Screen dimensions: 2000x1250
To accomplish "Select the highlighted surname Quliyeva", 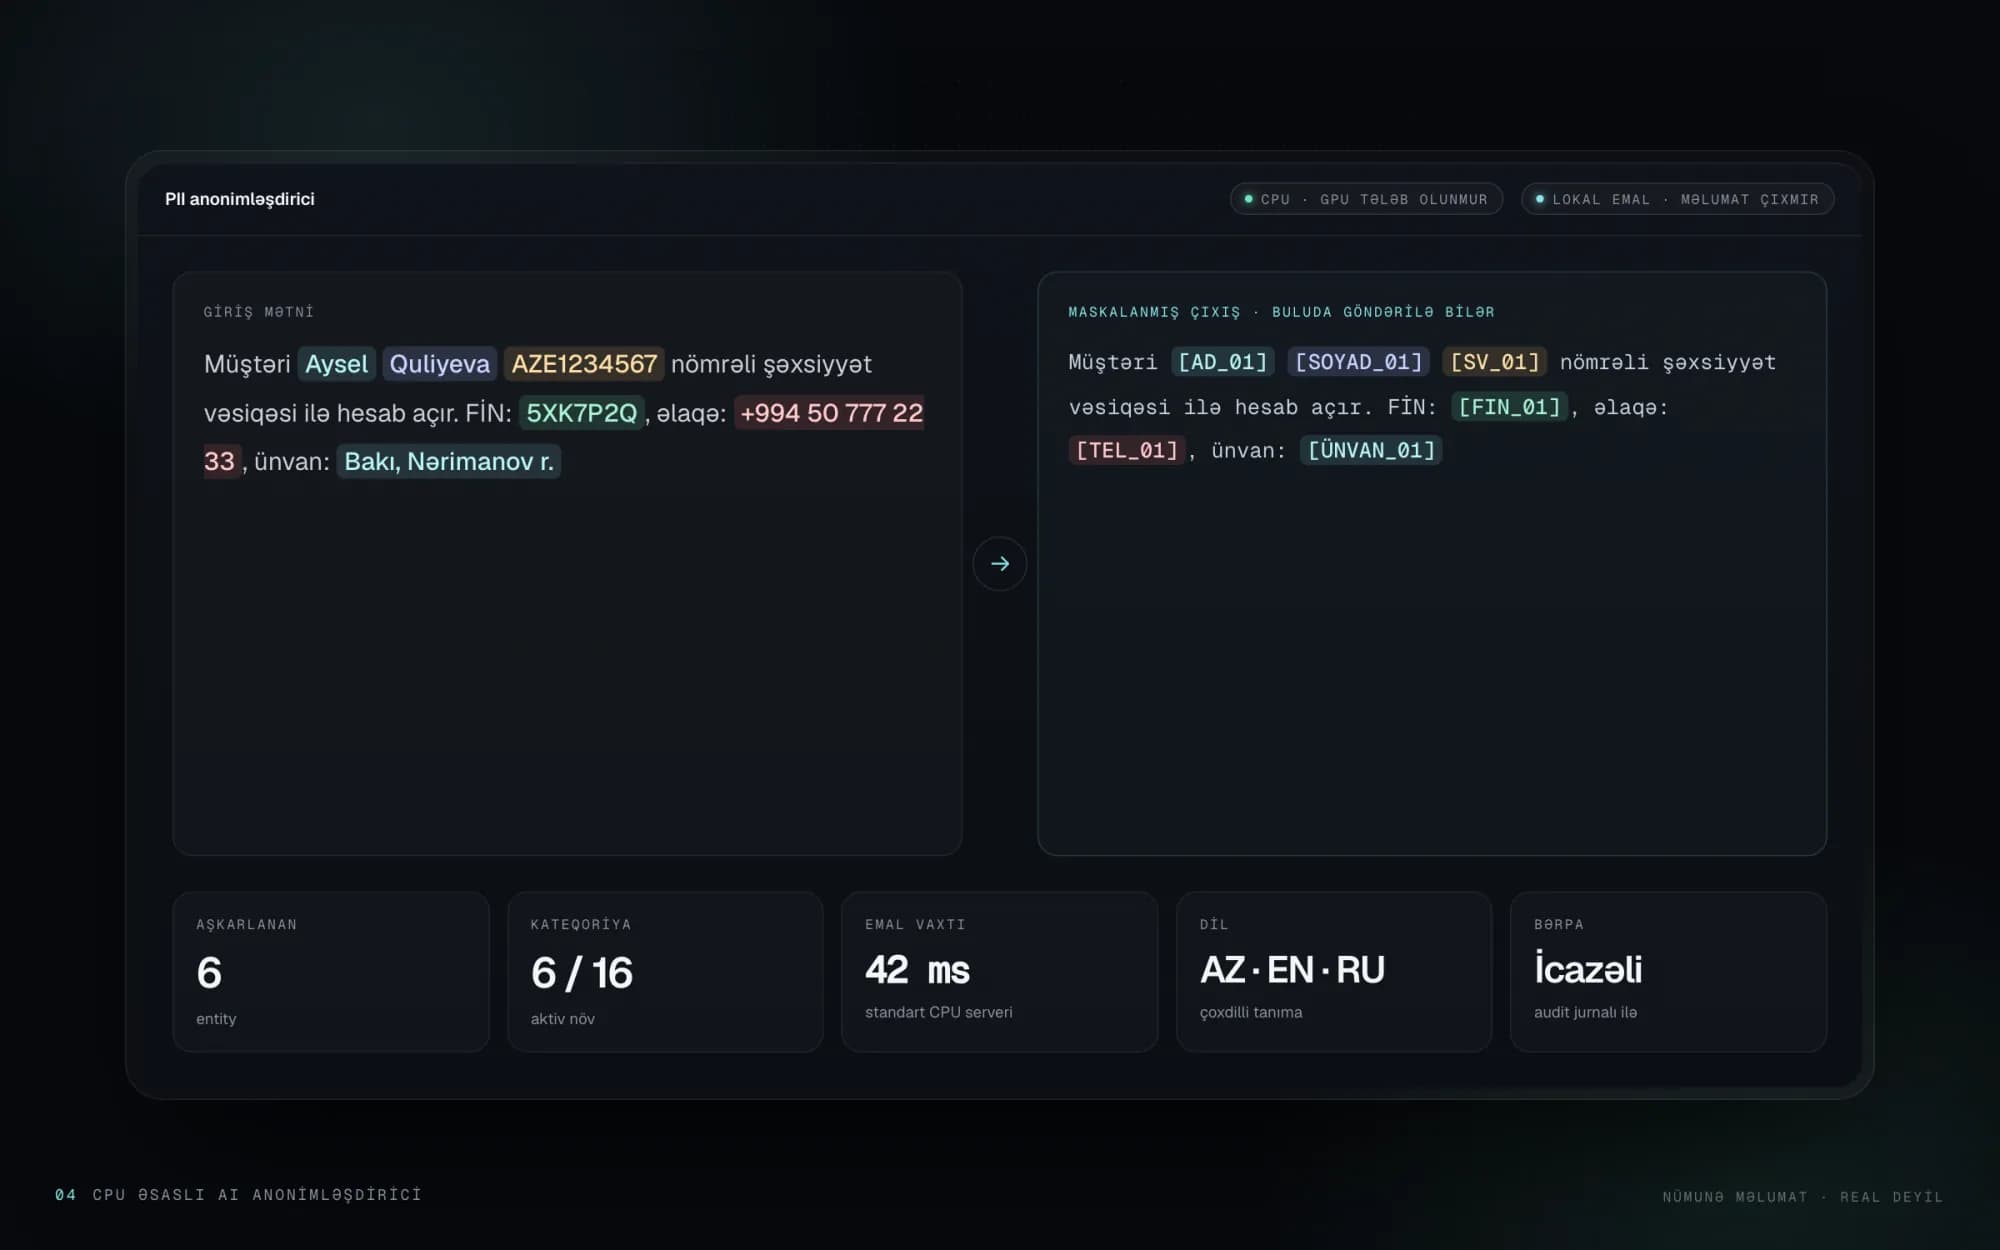I will click(x=440, y=364).
